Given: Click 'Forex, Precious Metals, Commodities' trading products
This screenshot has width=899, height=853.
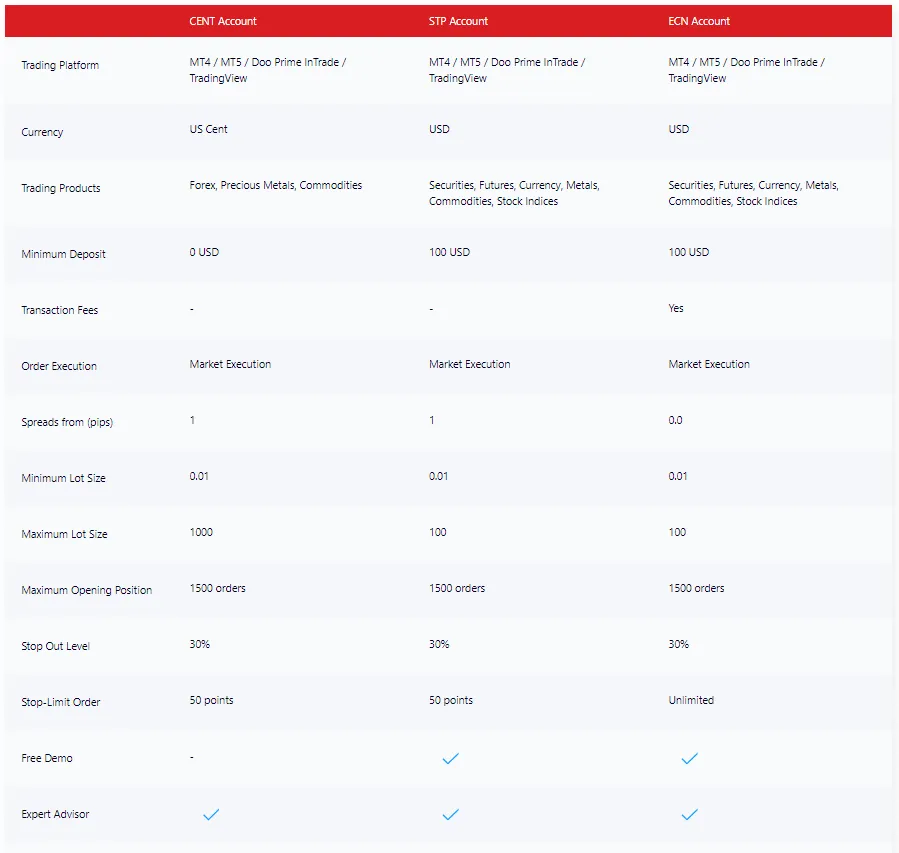Looking at the screenshot, I should 275,185.
